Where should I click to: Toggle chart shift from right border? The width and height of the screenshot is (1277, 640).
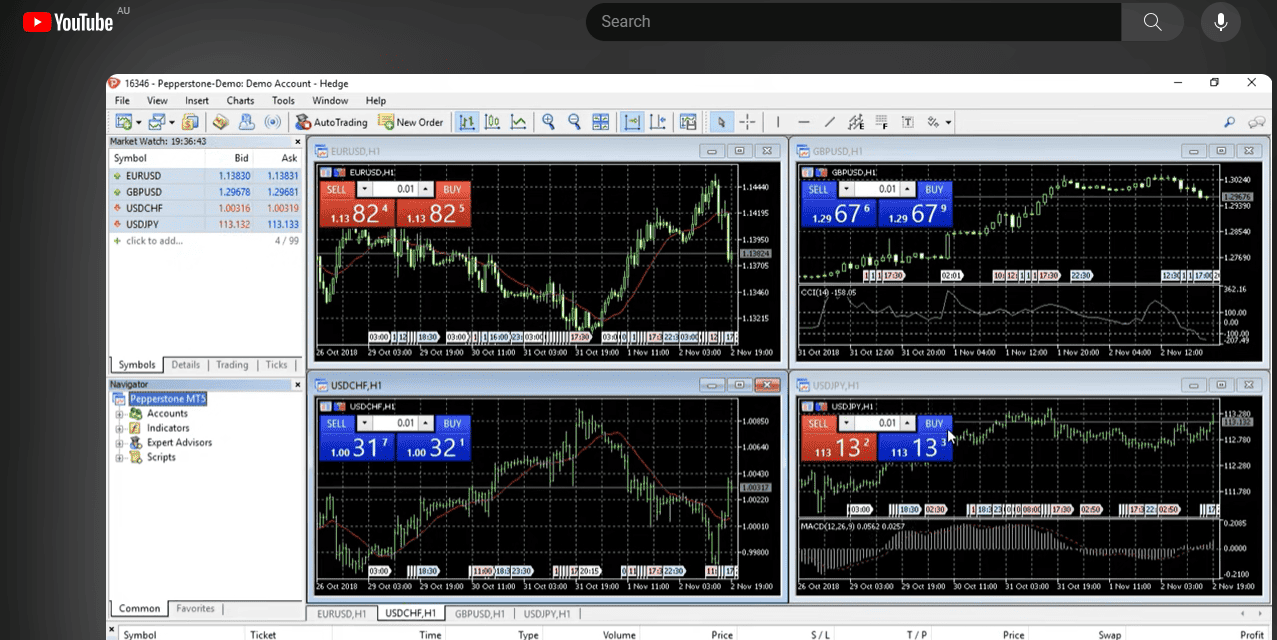658,122
